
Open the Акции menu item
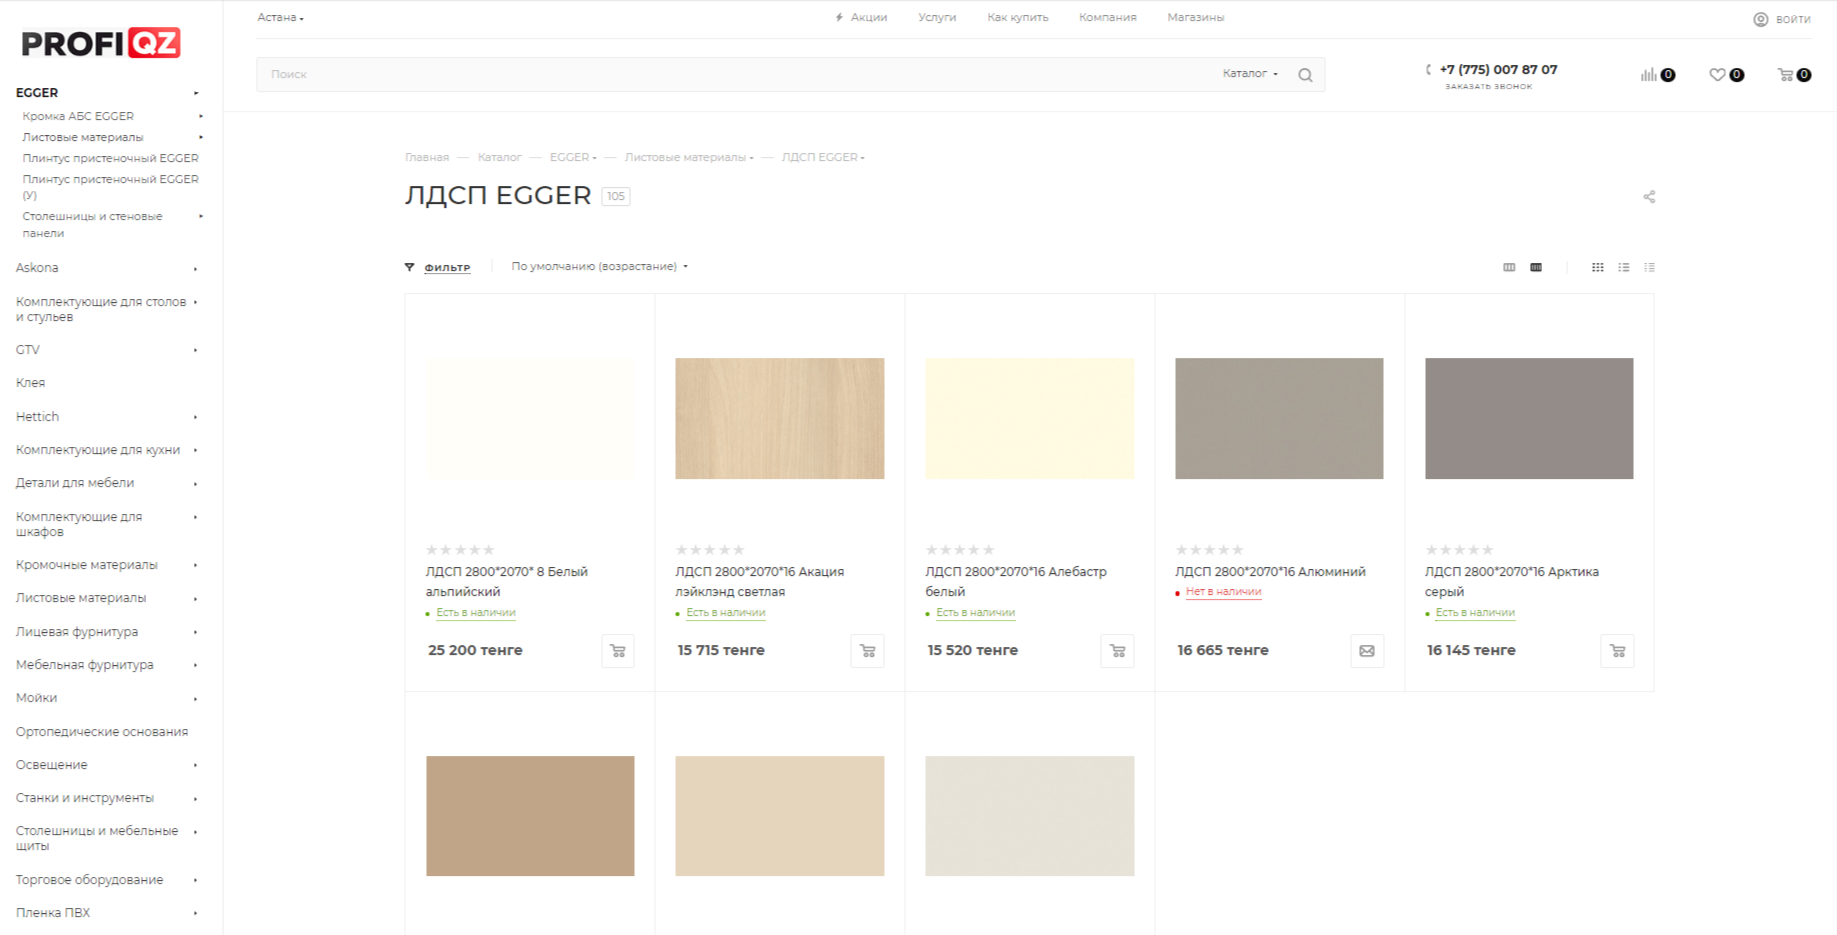(x=869, y=18)
